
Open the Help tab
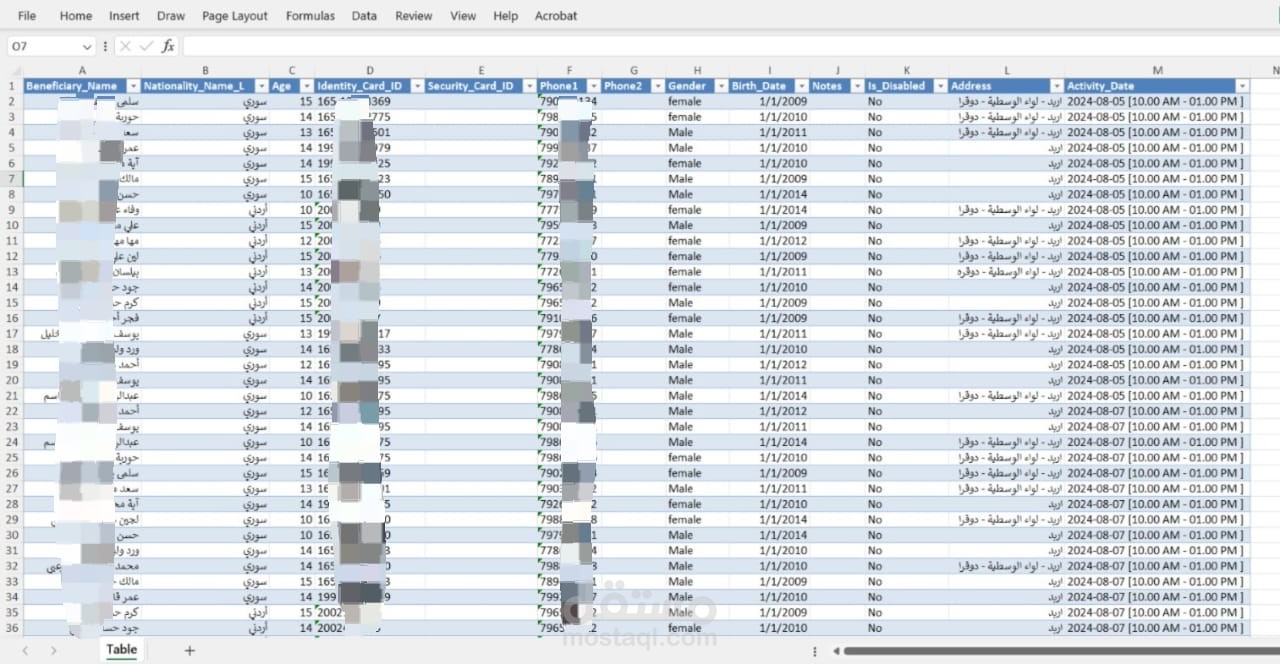coord(506,16)
